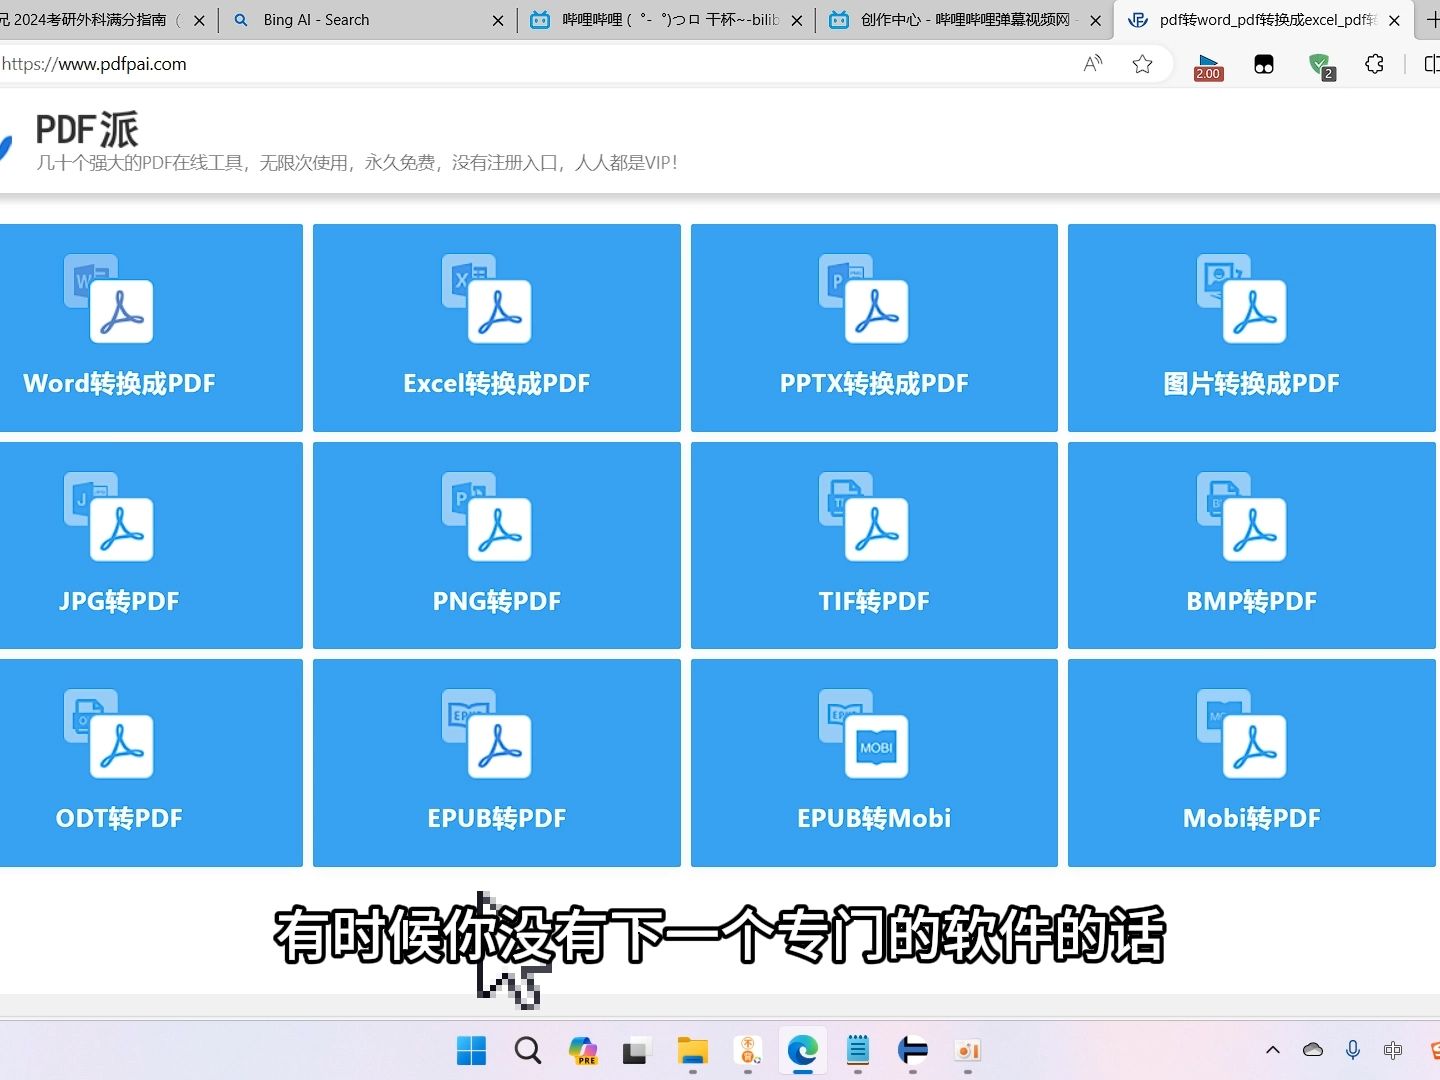The height and width of the screenshot is (1080, 1440).
Task: Open the black mask extension icon
Action: coord(1264,65)
